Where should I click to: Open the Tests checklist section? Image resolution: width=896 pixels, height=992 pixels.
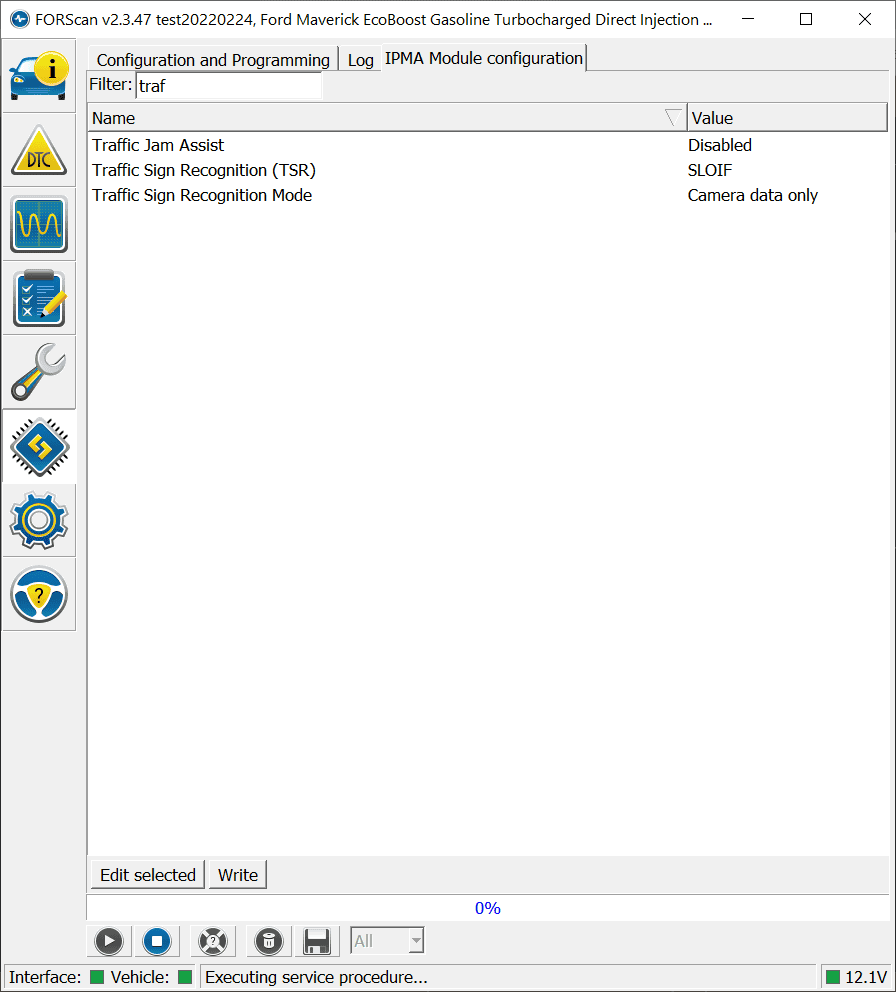pos(39,299)
